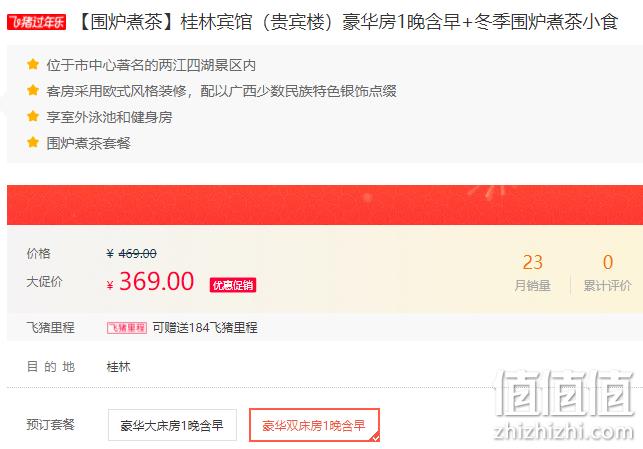Viewport: 643px width, 449px height.
Task: Click the 飞猪过年乐 red promo badge
Action: click(36, 22)
